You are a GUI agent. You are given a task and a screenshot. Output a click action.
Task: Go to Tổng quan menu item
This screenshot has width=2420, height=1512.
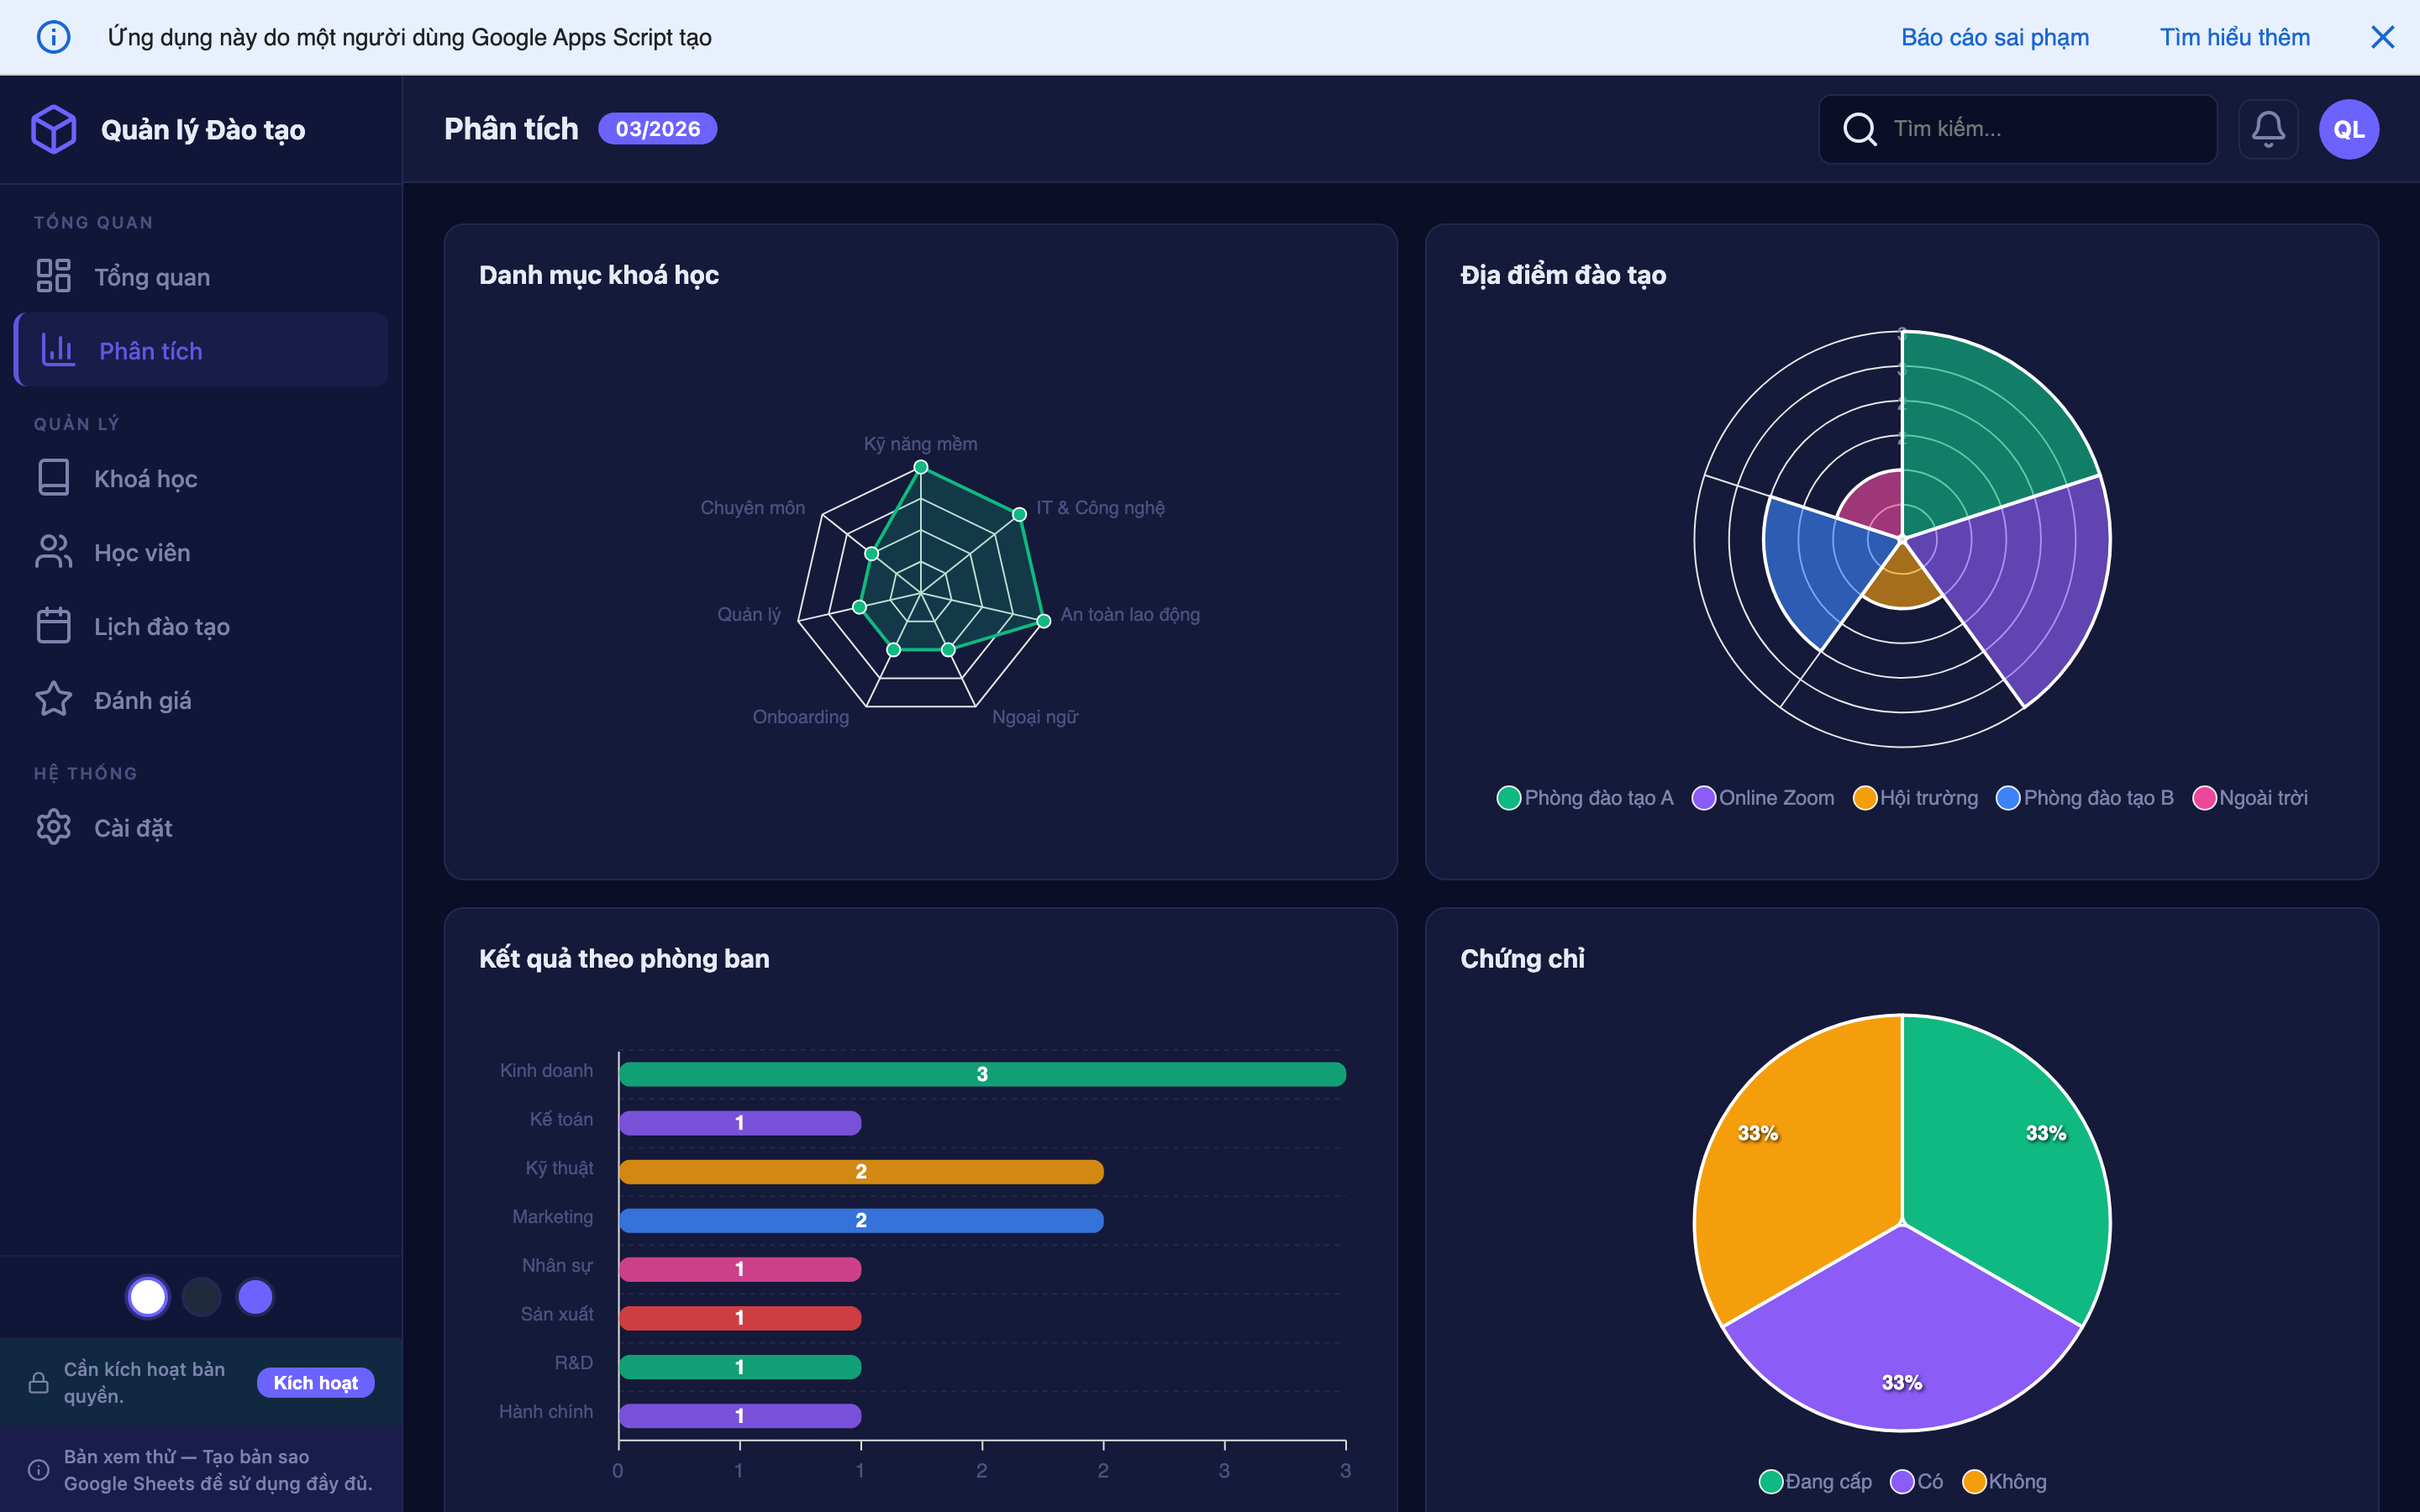tap(152, 276)
